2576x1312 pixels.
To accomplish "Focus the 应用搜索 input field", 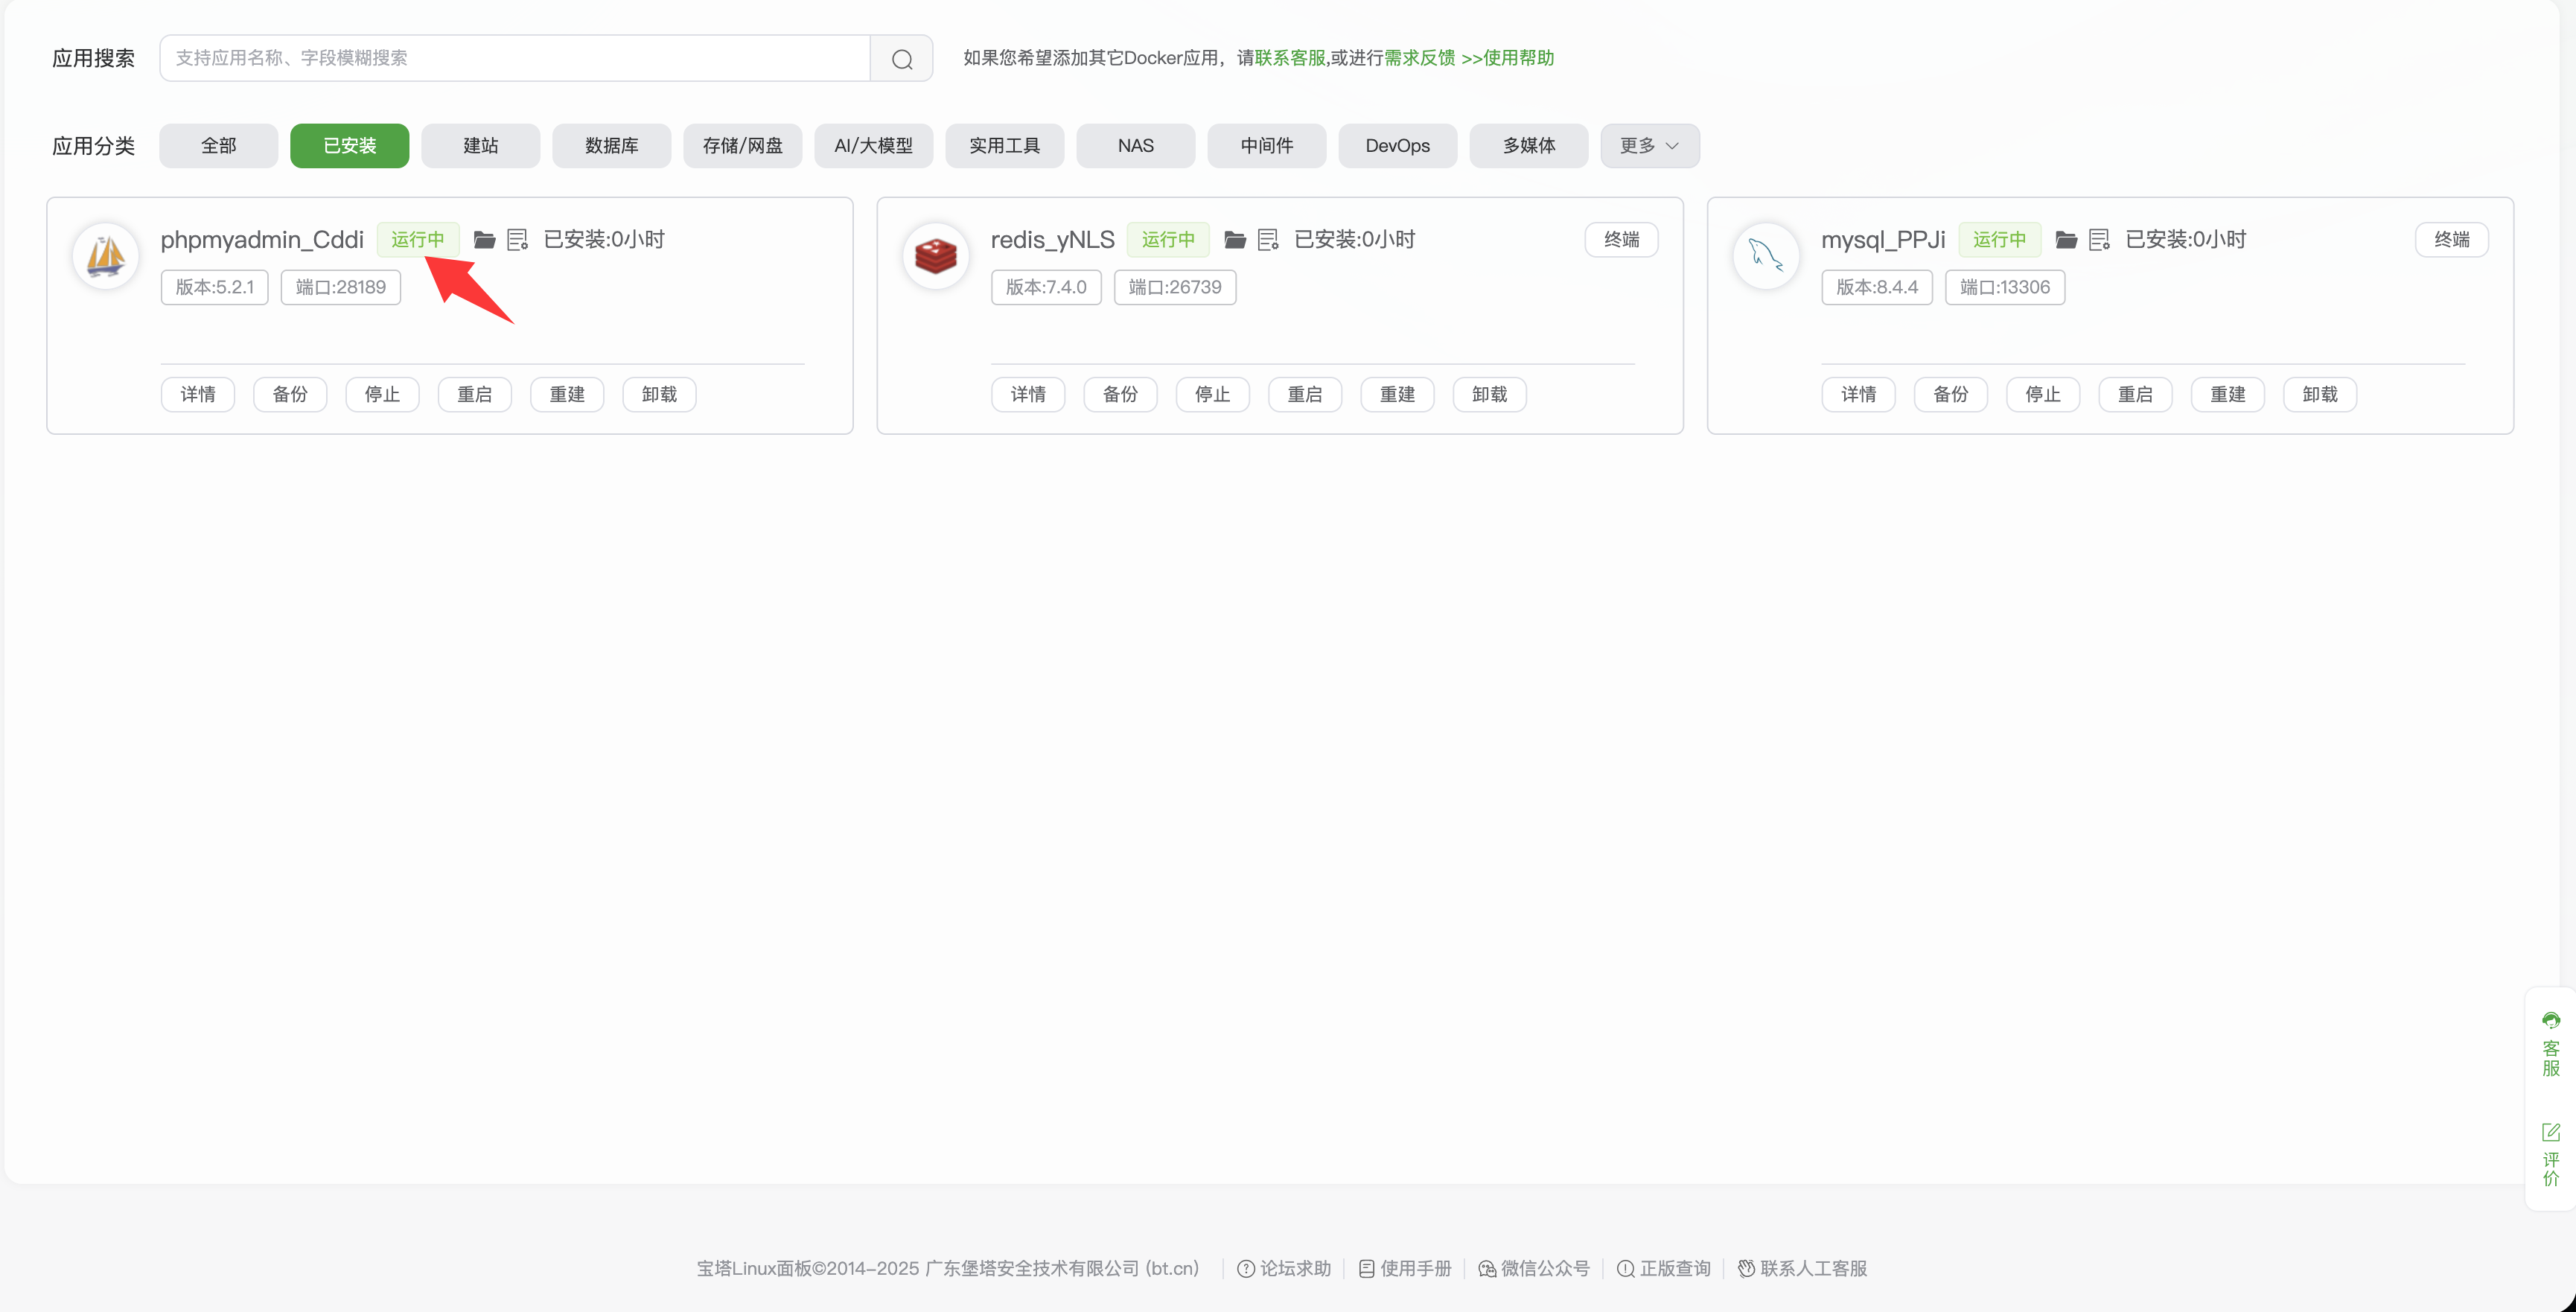I will [x=514, y=58].
